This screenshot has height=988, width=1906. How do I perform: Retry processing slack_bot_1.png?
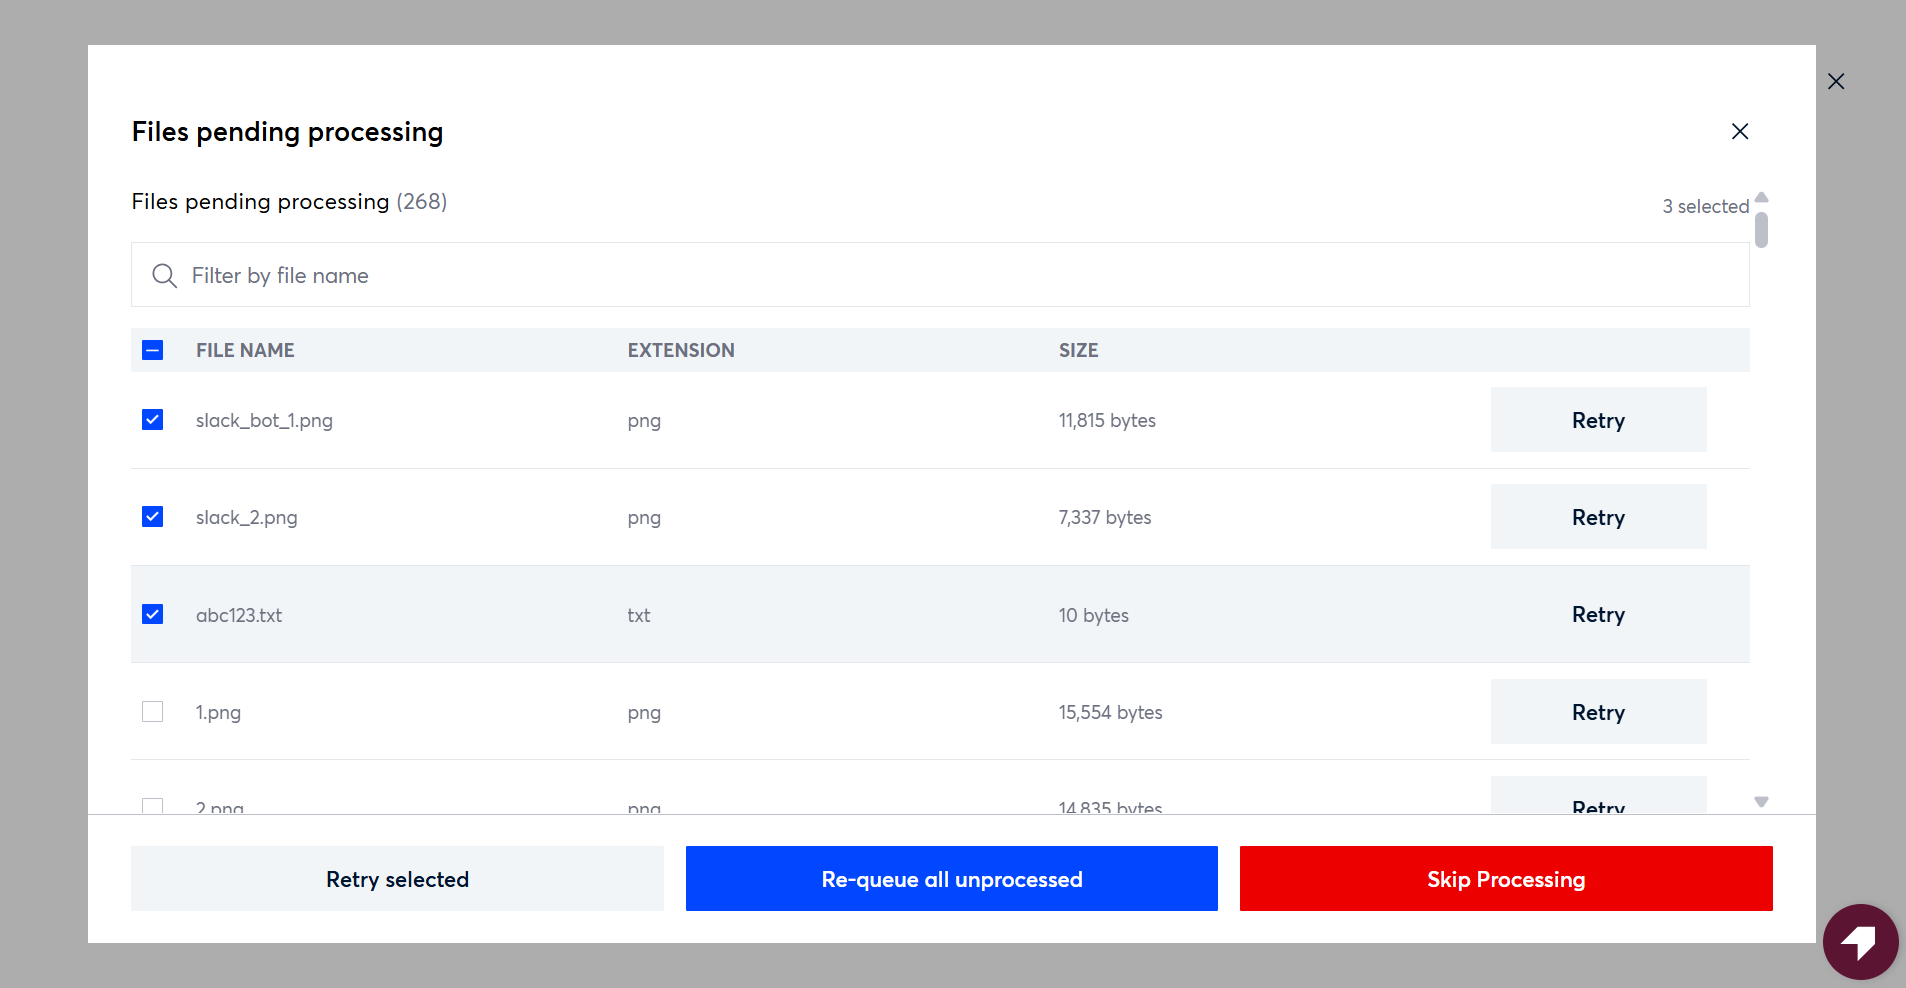(1598, 420)
